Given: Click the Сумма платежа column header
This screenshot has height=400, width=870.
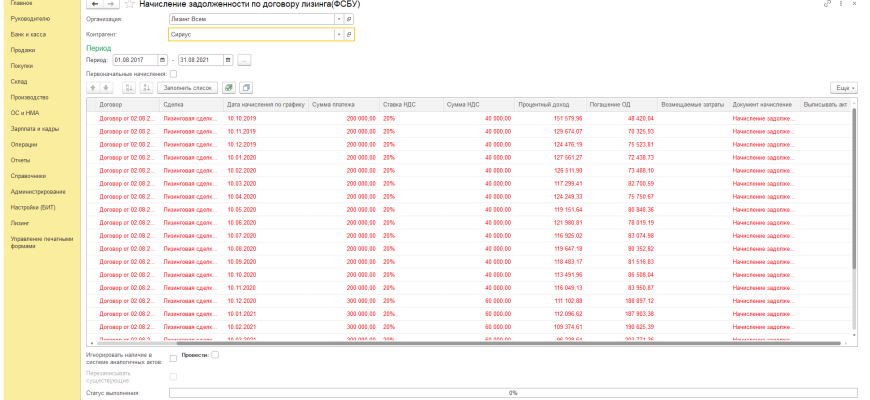Looking at the screenshot, I should [x=340, y=104].
